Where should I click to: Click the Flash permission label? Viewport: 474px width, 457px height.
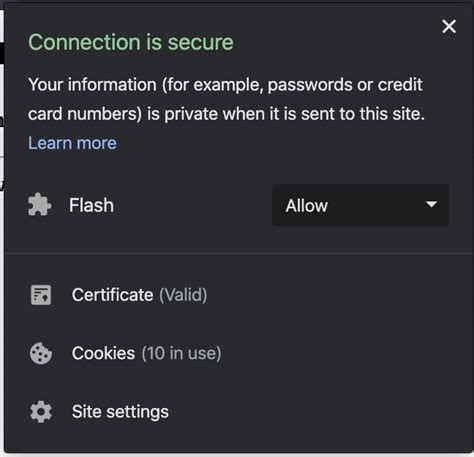pyautogui.click(x=91, y=205)
